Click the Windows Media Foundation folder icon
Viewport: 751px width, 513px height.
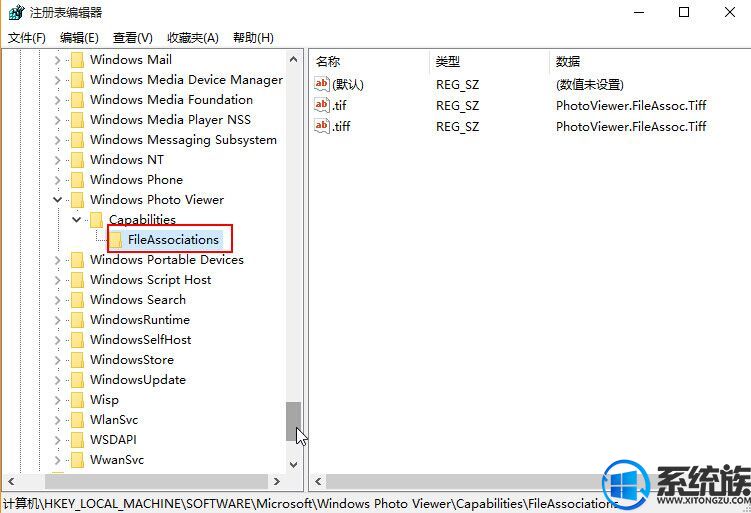pyautogui.click(x=78, y=100)
